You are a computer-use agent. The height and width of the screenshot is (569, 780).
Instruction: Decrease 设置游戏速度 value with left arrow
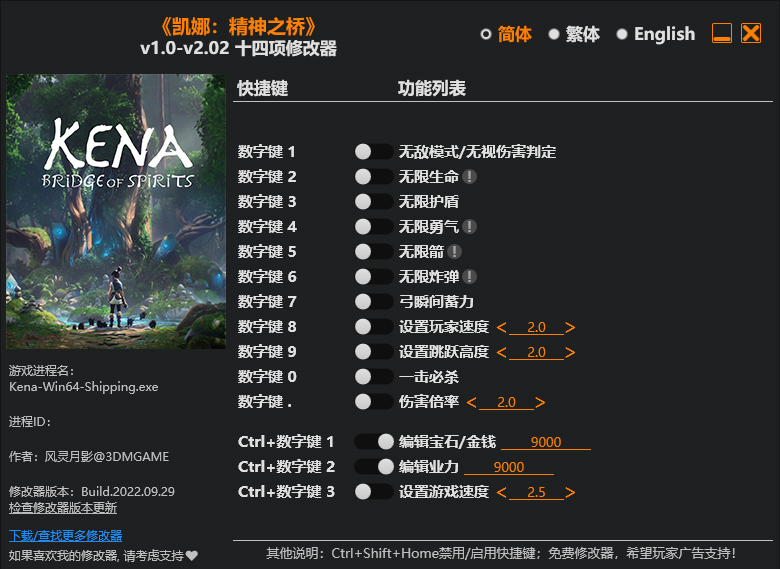(501, 492)
